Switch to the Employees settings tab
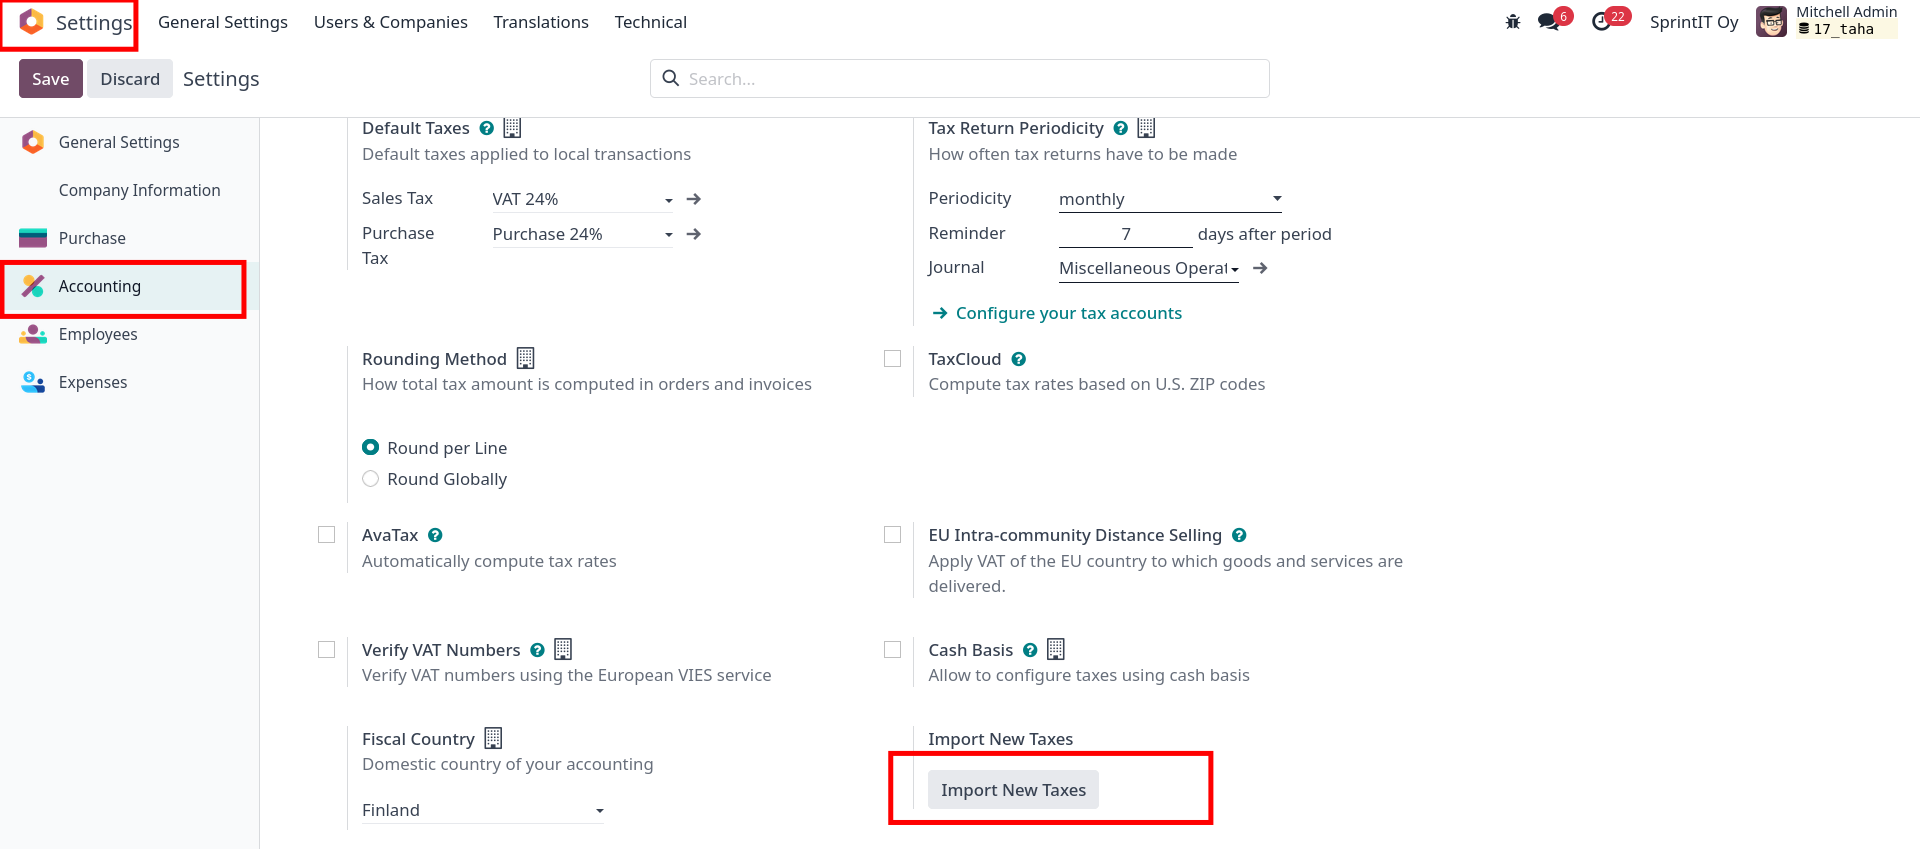This screenshot has height=849, width=1920. click(98, 334)
